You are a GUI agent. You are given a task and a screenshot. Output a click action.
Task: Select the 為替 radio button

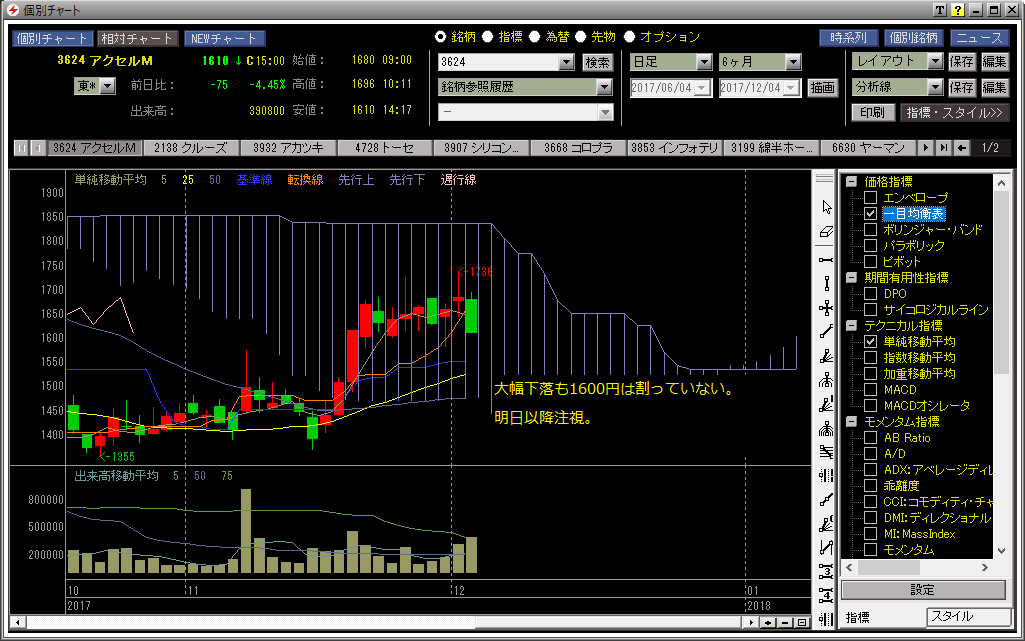pyautogui.click(x=536, y=37)
